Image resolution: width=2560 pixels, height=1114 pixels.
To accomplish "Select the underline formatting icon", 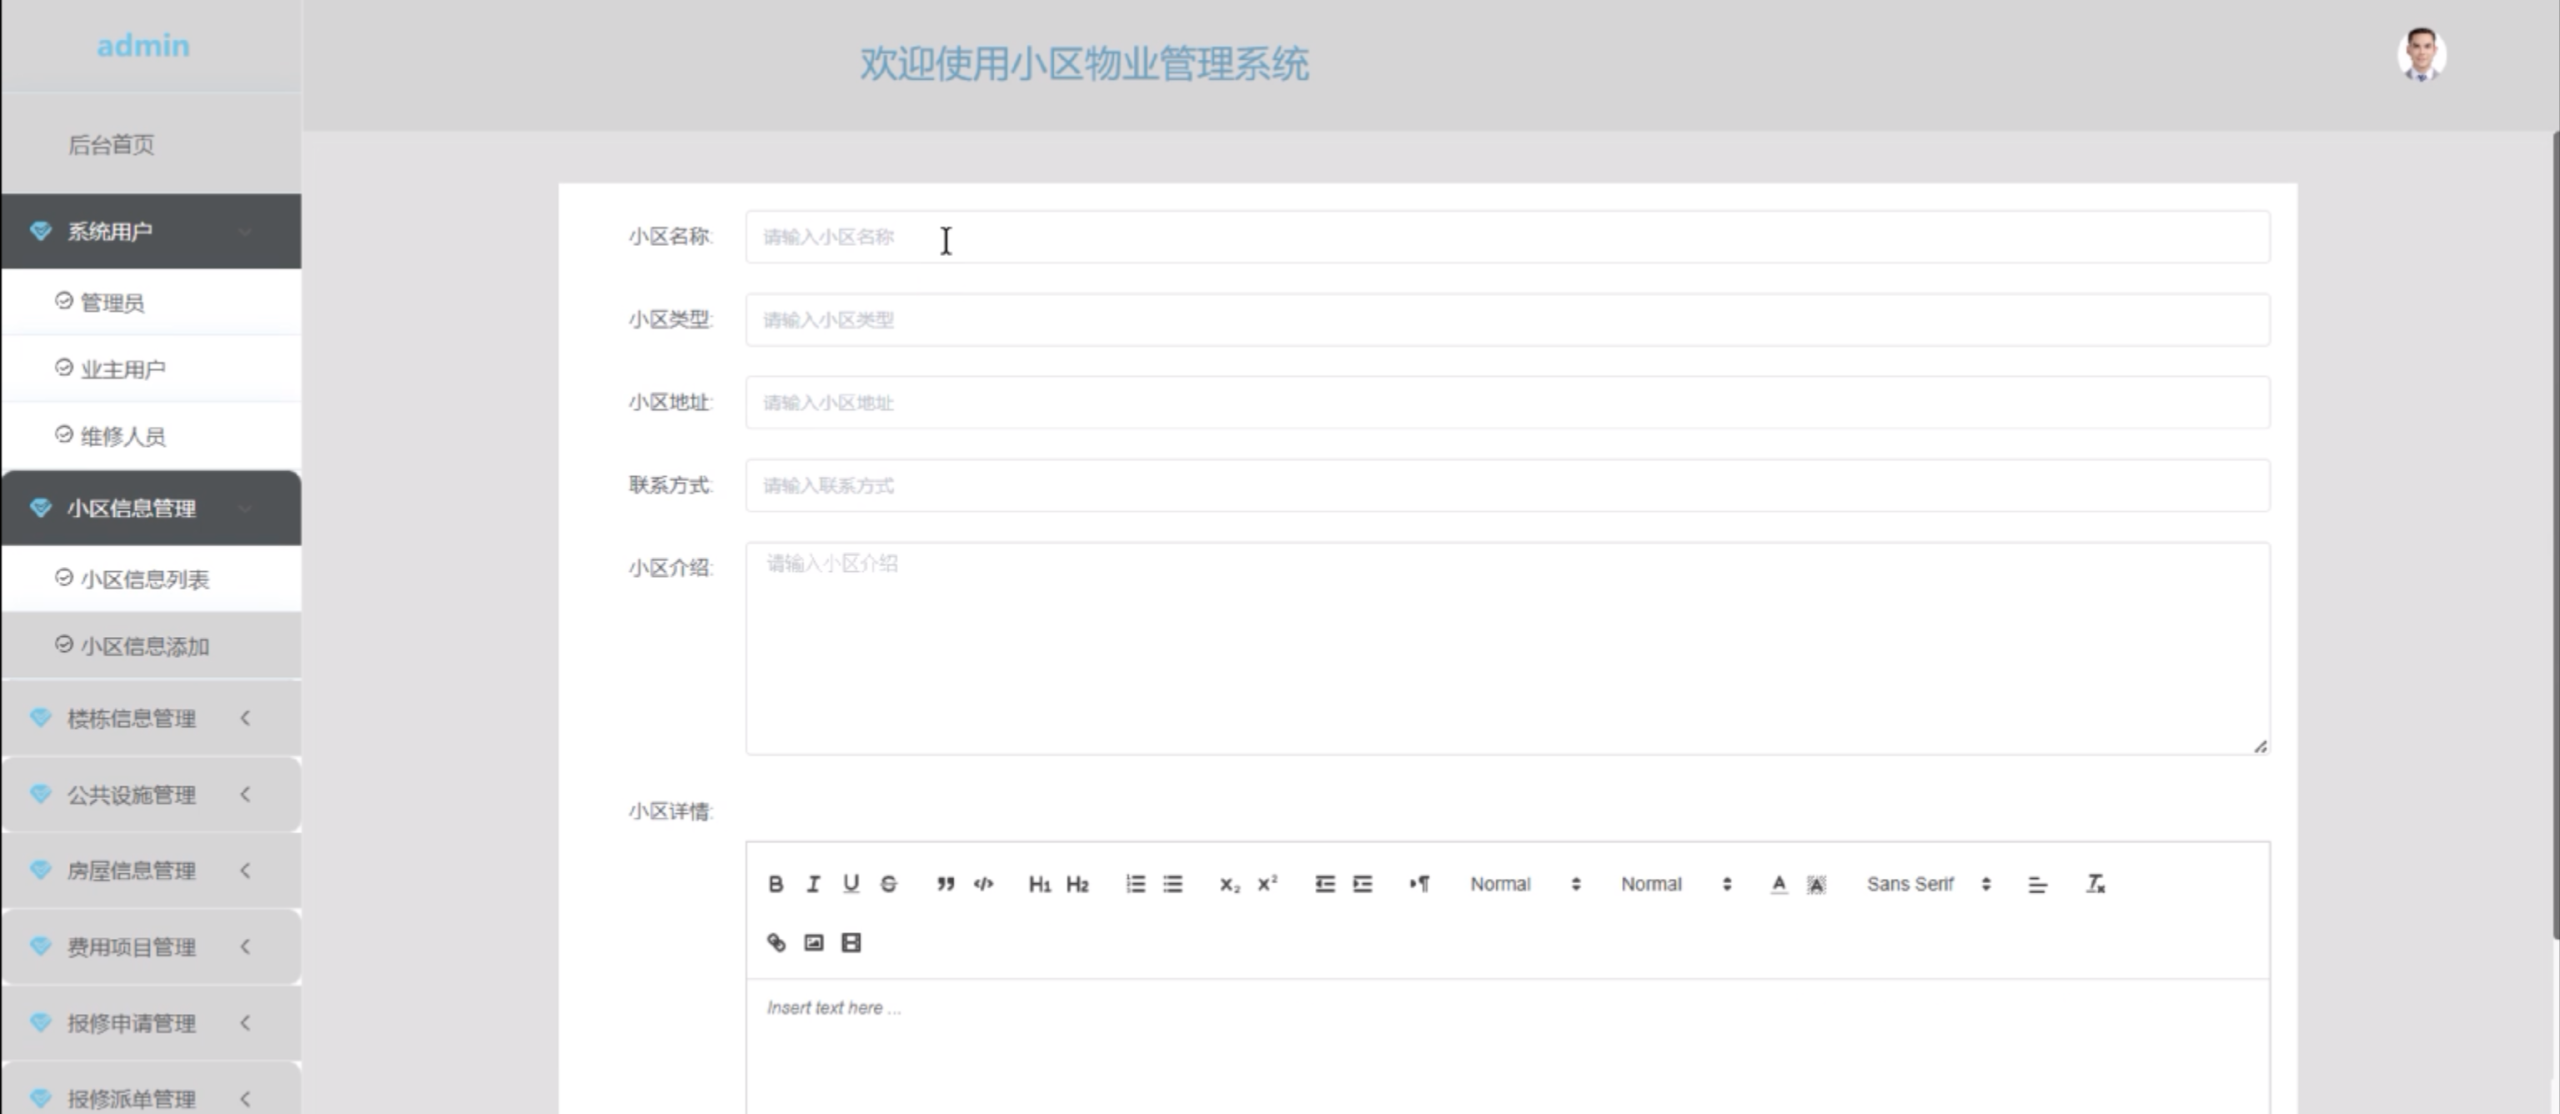I will click(x=851, y=883).
